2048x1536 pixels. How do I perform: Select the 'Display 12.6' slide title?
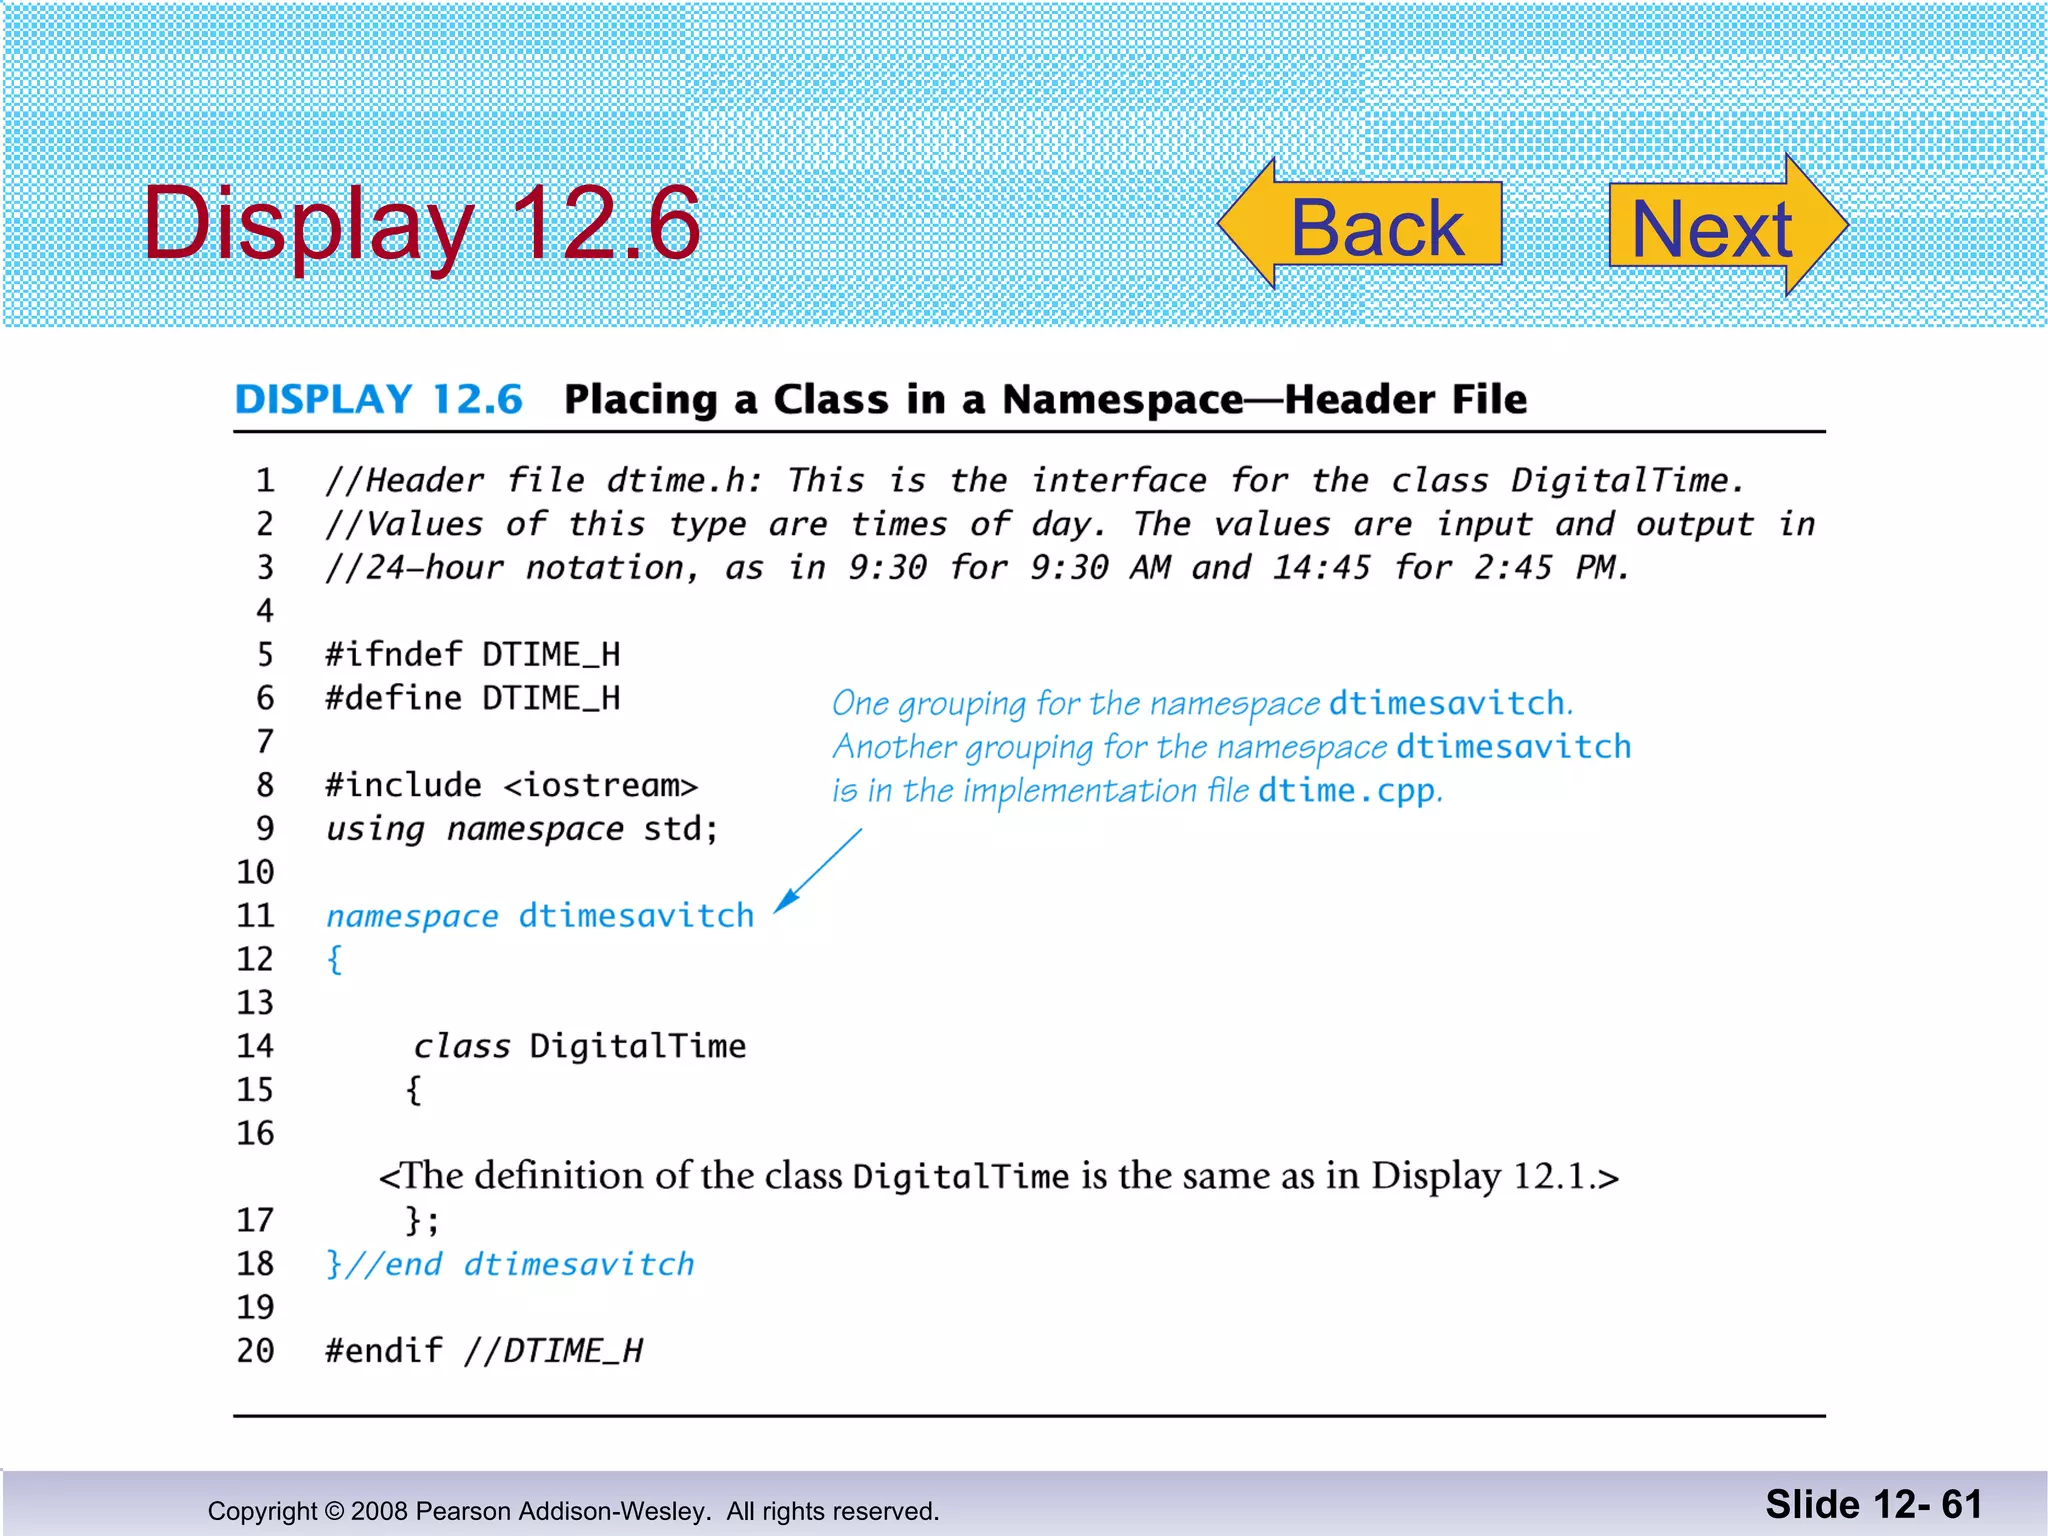[421, 225]
